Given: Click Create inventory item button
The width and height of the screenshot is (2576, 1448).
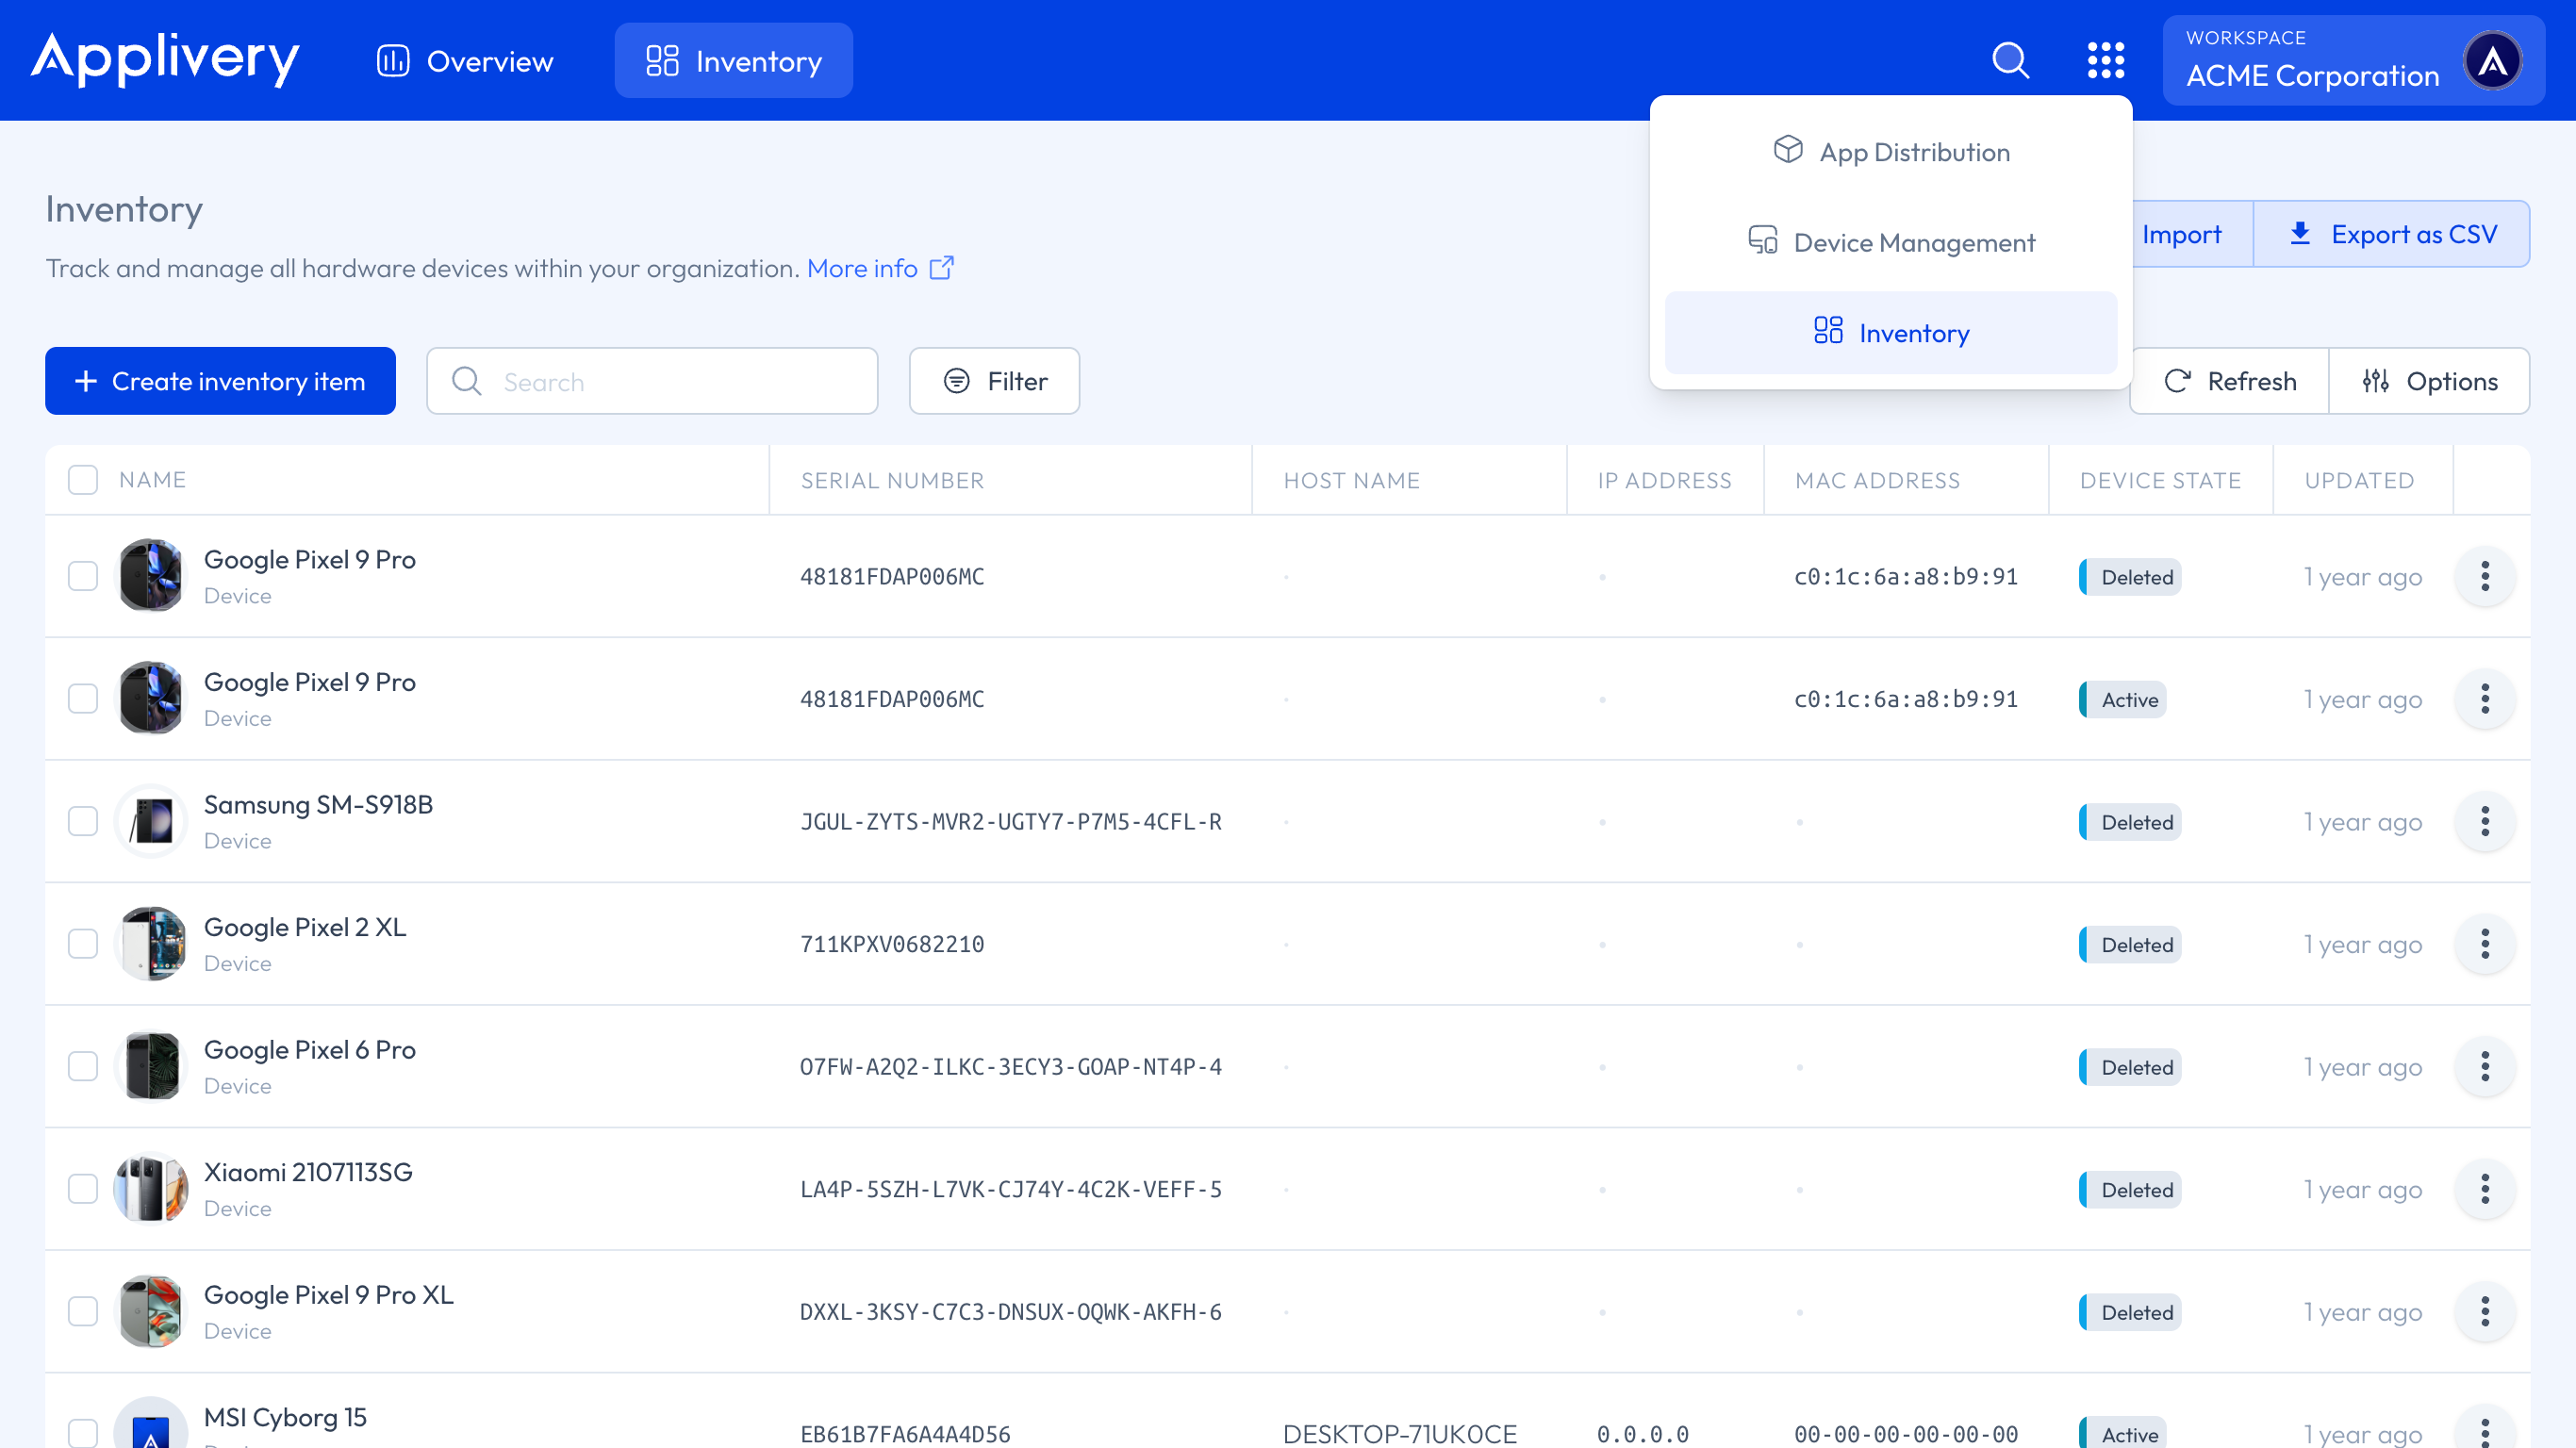Looking at the screenshot, I should 220,381.
